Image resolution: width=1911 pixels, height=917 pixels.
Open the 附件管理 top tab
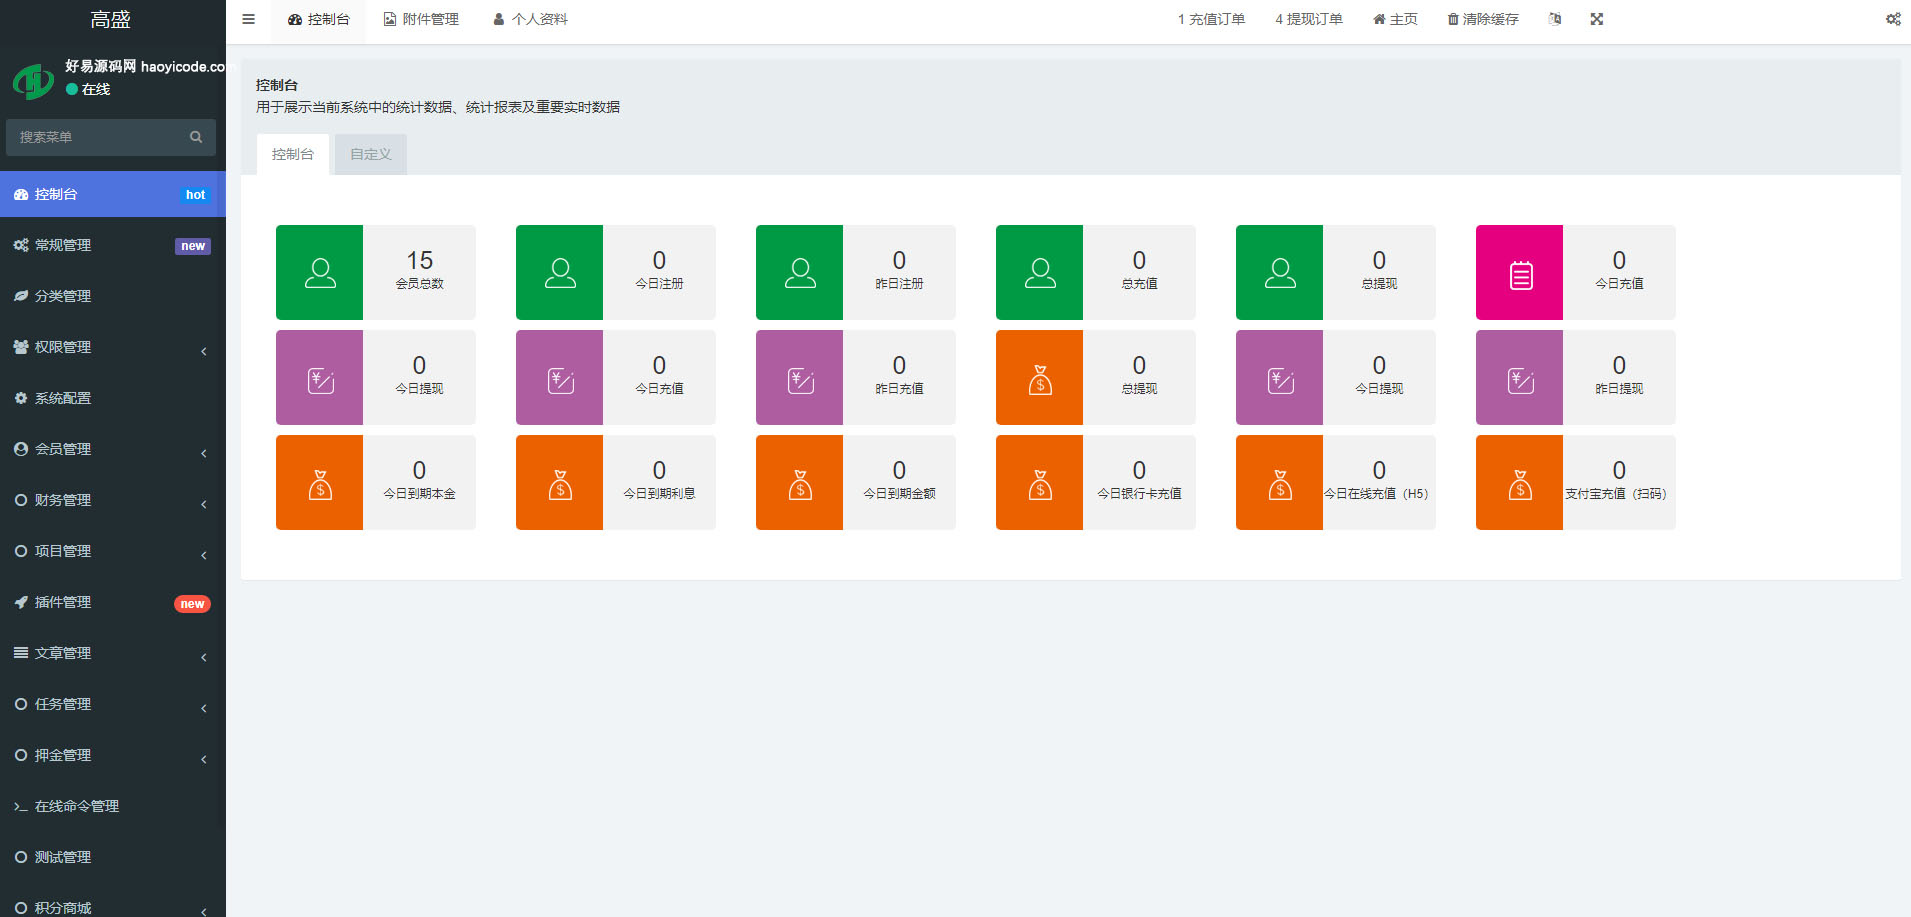pos(421,19)
